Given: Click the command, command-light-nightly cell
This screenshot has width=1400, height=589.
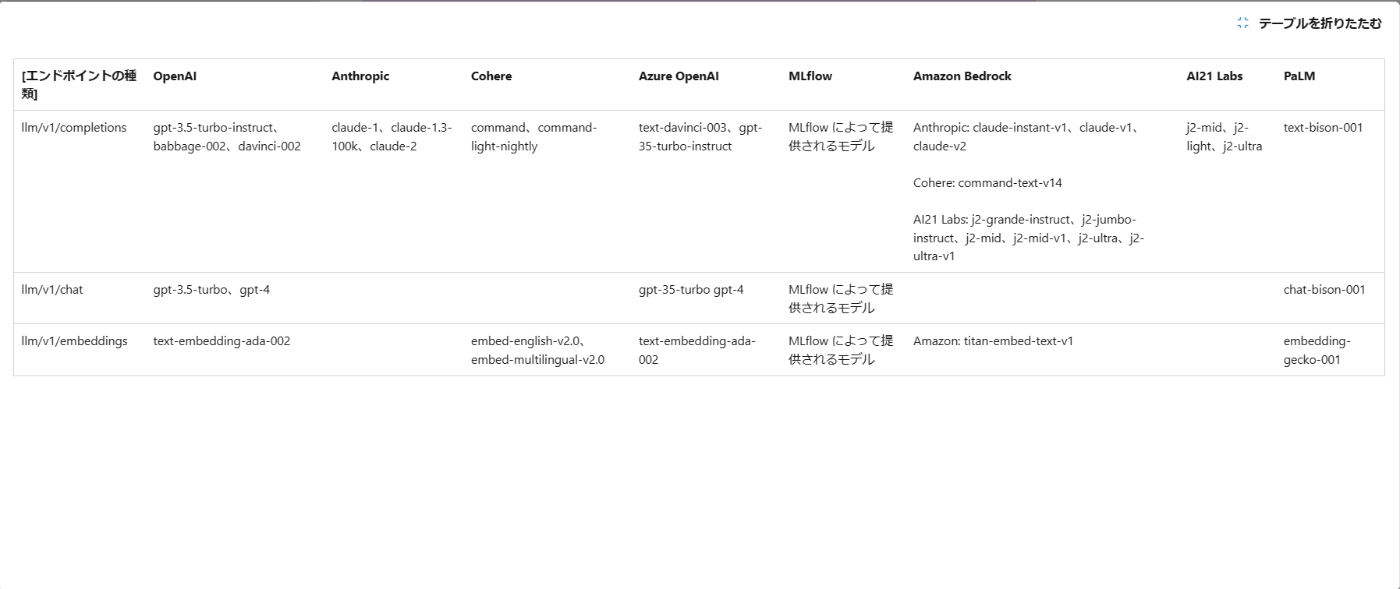Looking at the screenshot, I should pos(534,137).
